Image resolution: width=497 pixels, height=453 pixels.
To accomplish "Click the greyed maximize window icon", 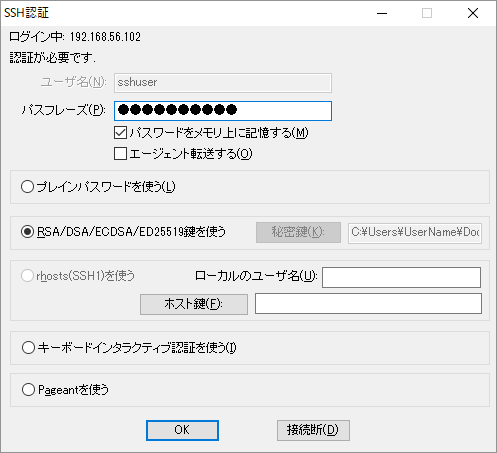I will pyautogui.click(x=427, y=13).
